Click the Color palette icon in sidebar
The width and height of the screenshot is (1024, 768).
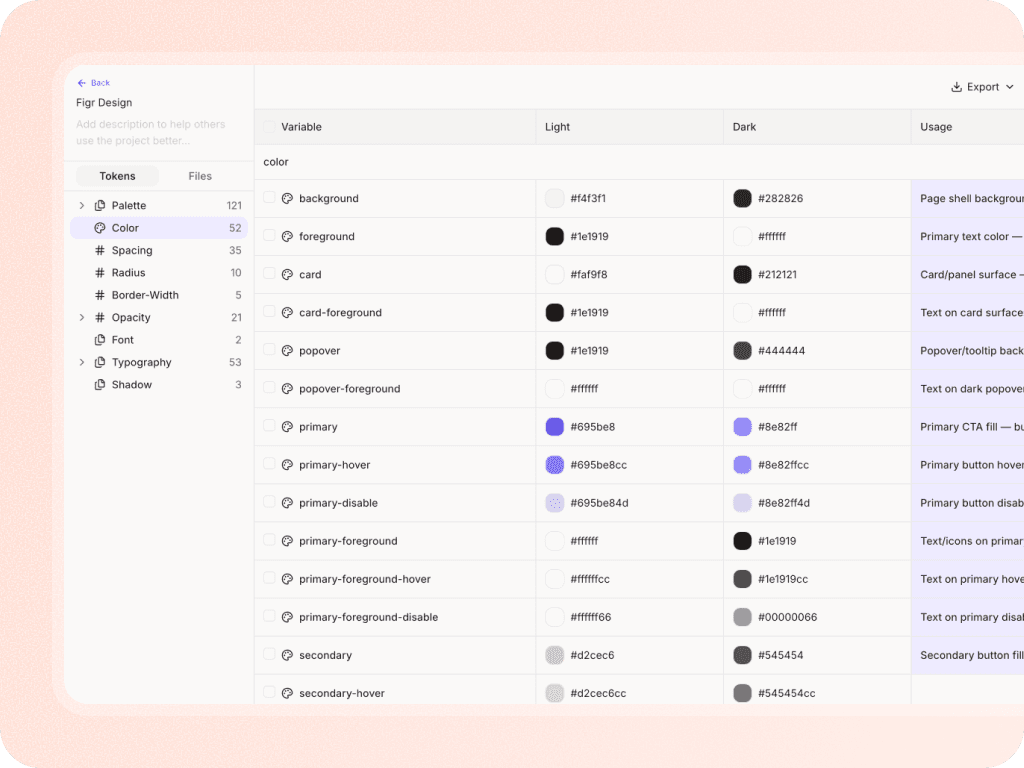pos(100,228)
